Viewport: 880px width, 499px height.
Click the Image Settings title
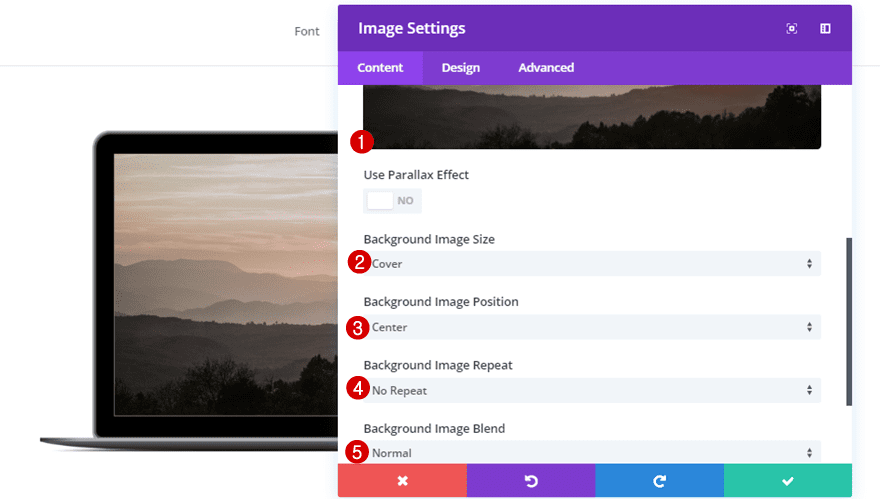point(412,28)
